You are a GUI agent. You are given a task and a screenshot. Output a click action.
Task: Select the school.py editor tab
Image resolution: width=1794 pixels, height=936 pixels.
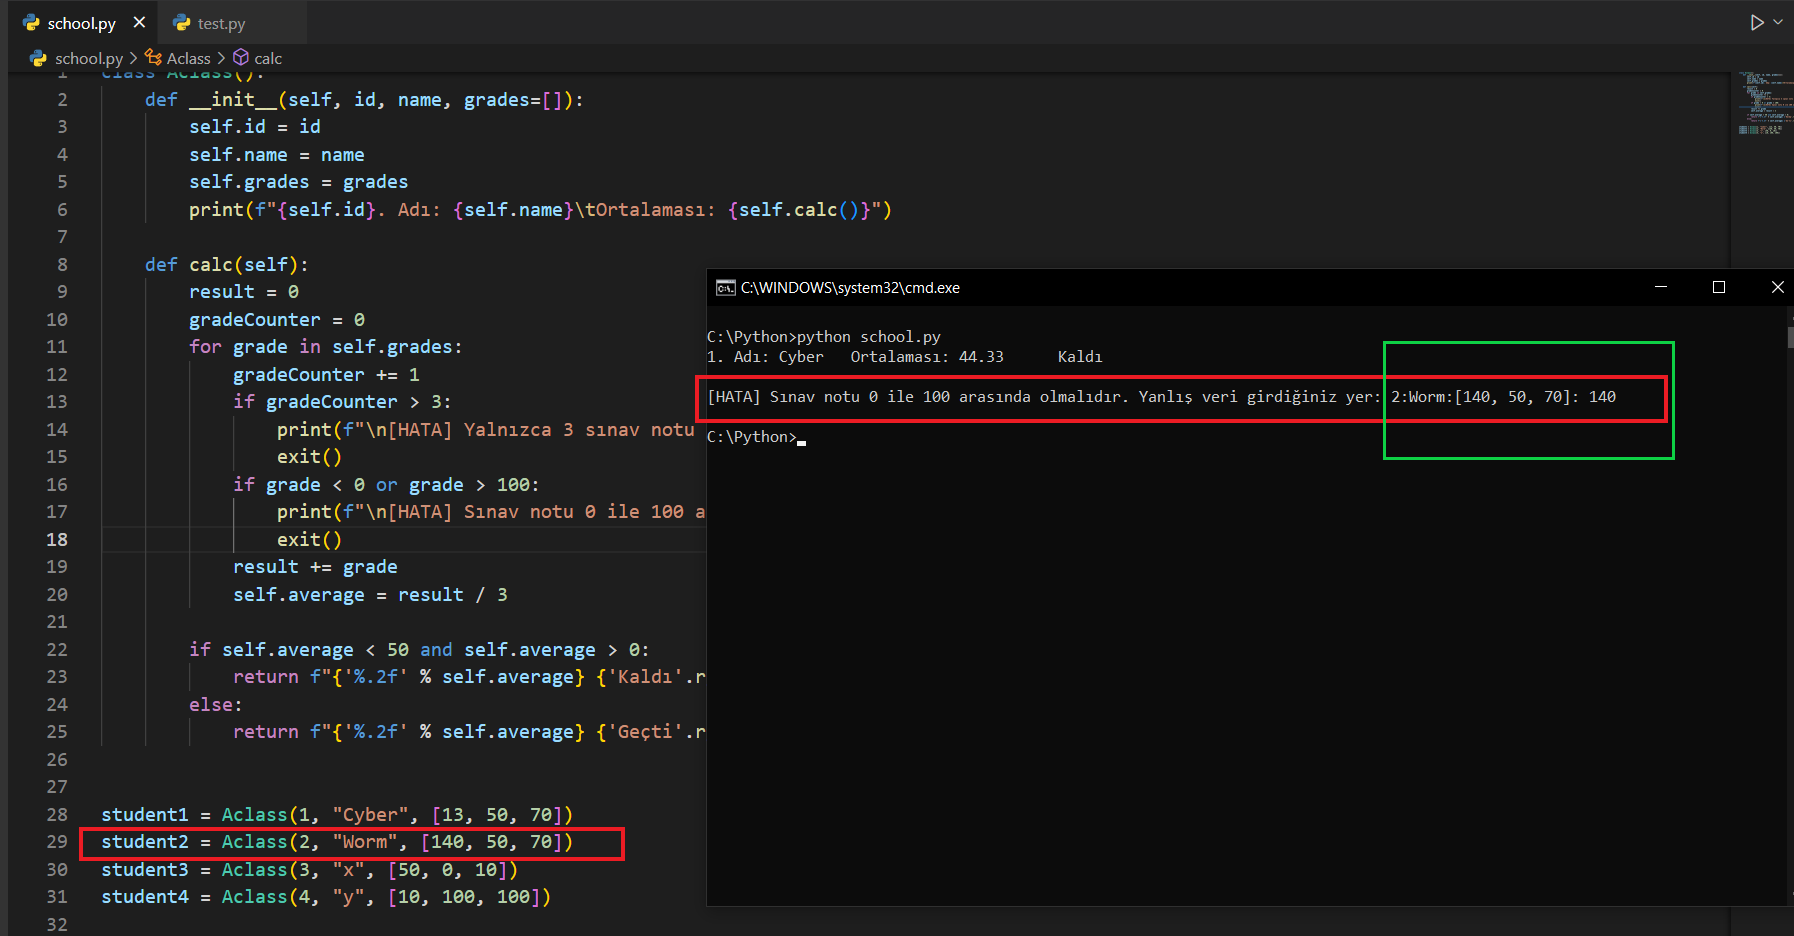81,23
